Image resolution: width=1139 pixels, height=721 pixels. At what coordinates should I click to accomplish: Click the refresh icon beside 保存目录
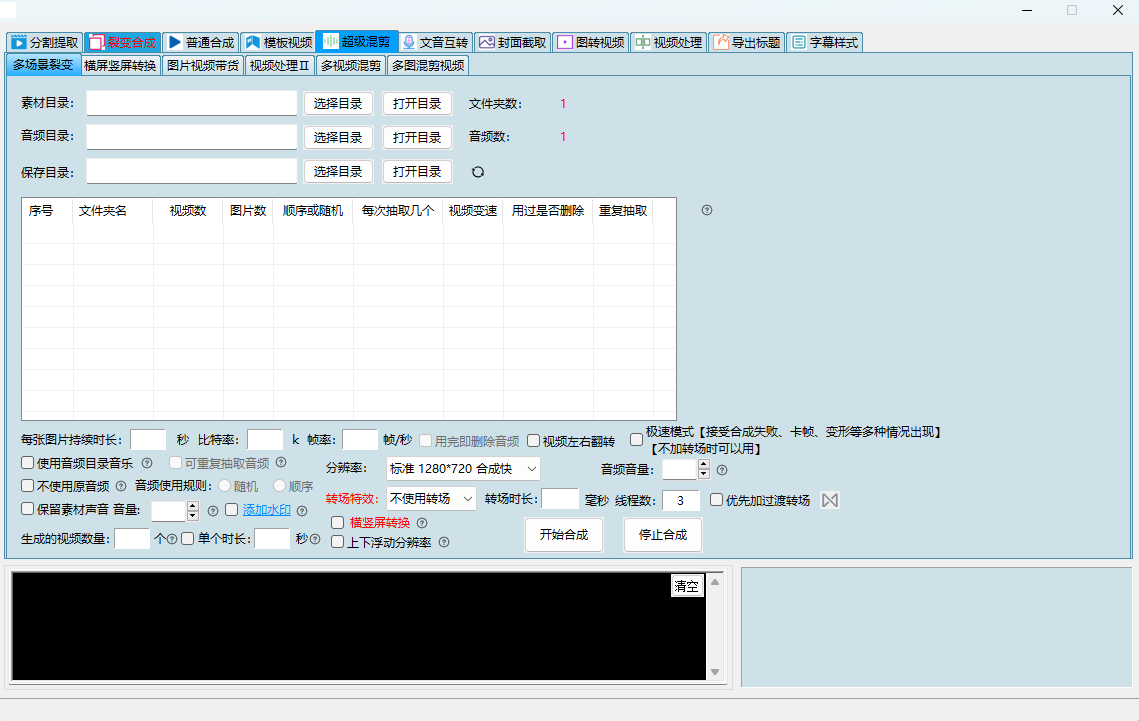point(478,172)
